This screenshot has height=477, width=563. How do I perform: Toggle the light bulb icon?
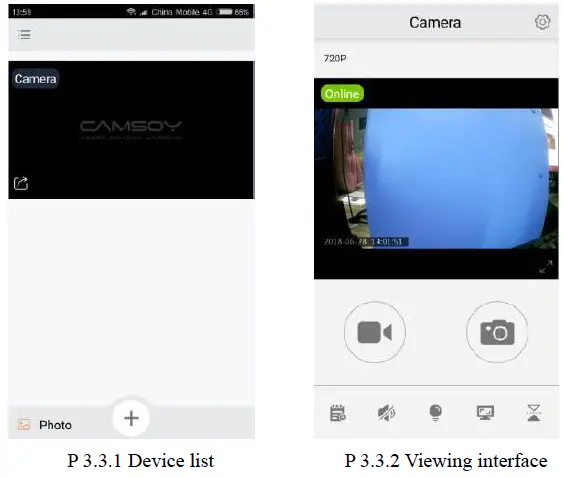pyautogui.click(x=436, y=413)
